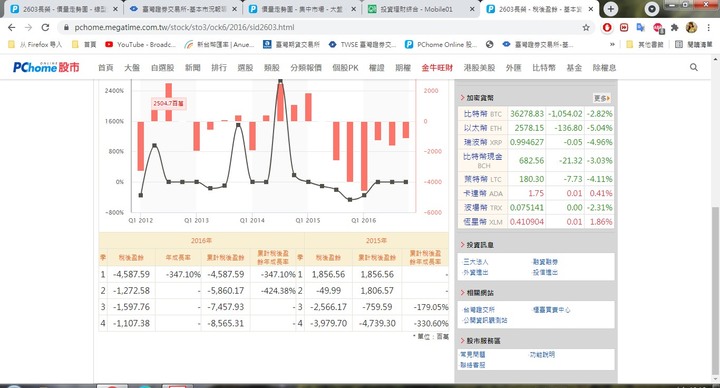Click the red Opera-style extension icon
The width and height of the screenshot is (720, 388).
607,28
